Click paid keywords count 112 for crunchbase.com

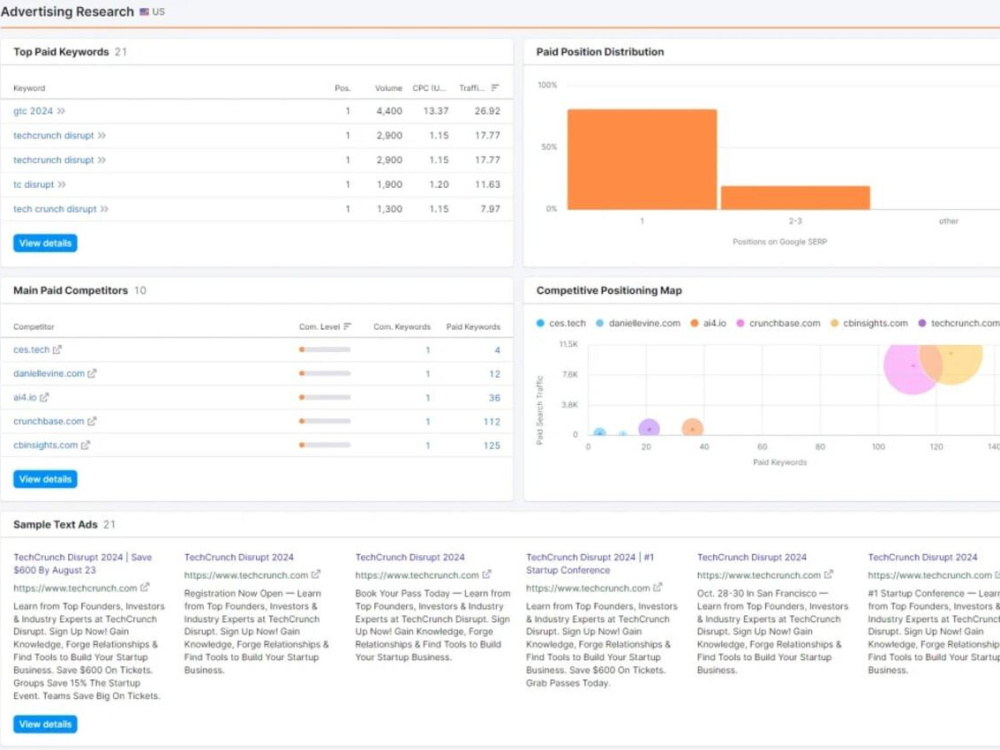[492, 422]
